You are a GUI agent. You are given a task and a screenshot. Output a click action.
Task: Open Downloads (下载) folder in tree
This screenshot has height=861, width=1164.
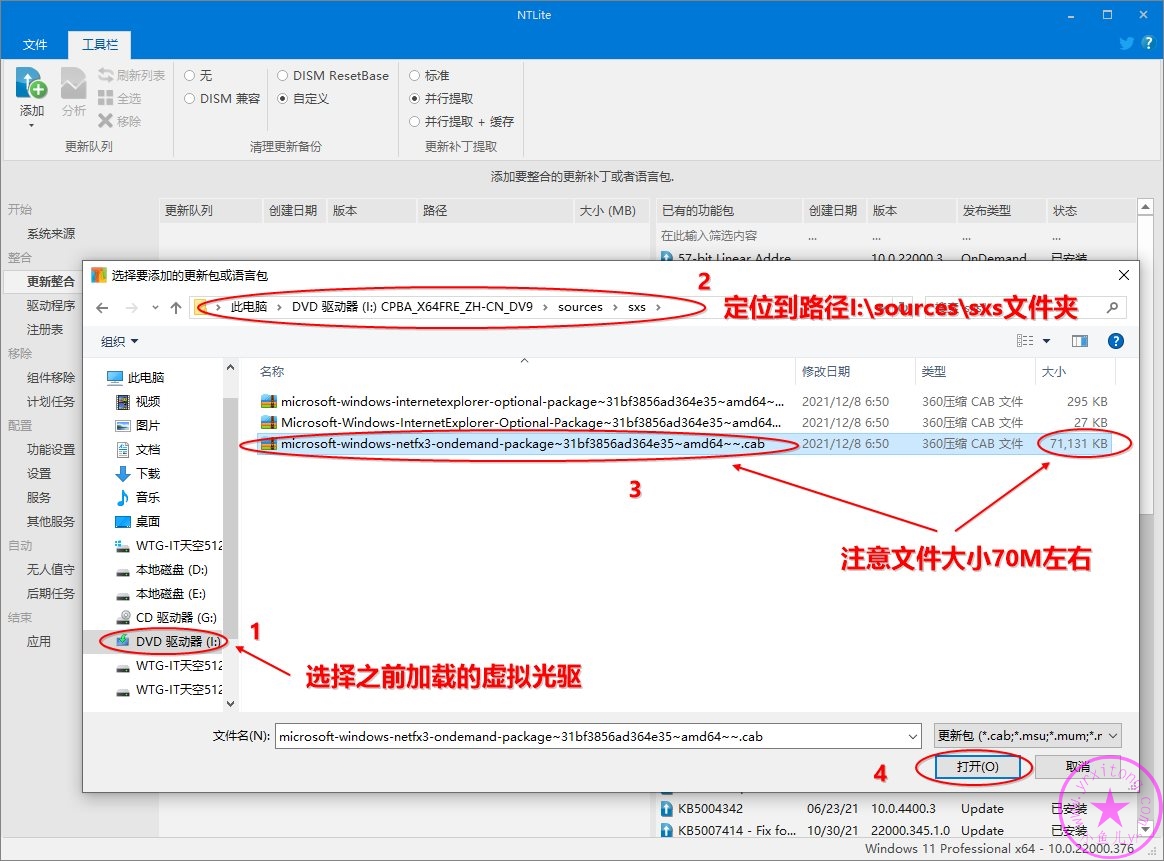point(138,474)
